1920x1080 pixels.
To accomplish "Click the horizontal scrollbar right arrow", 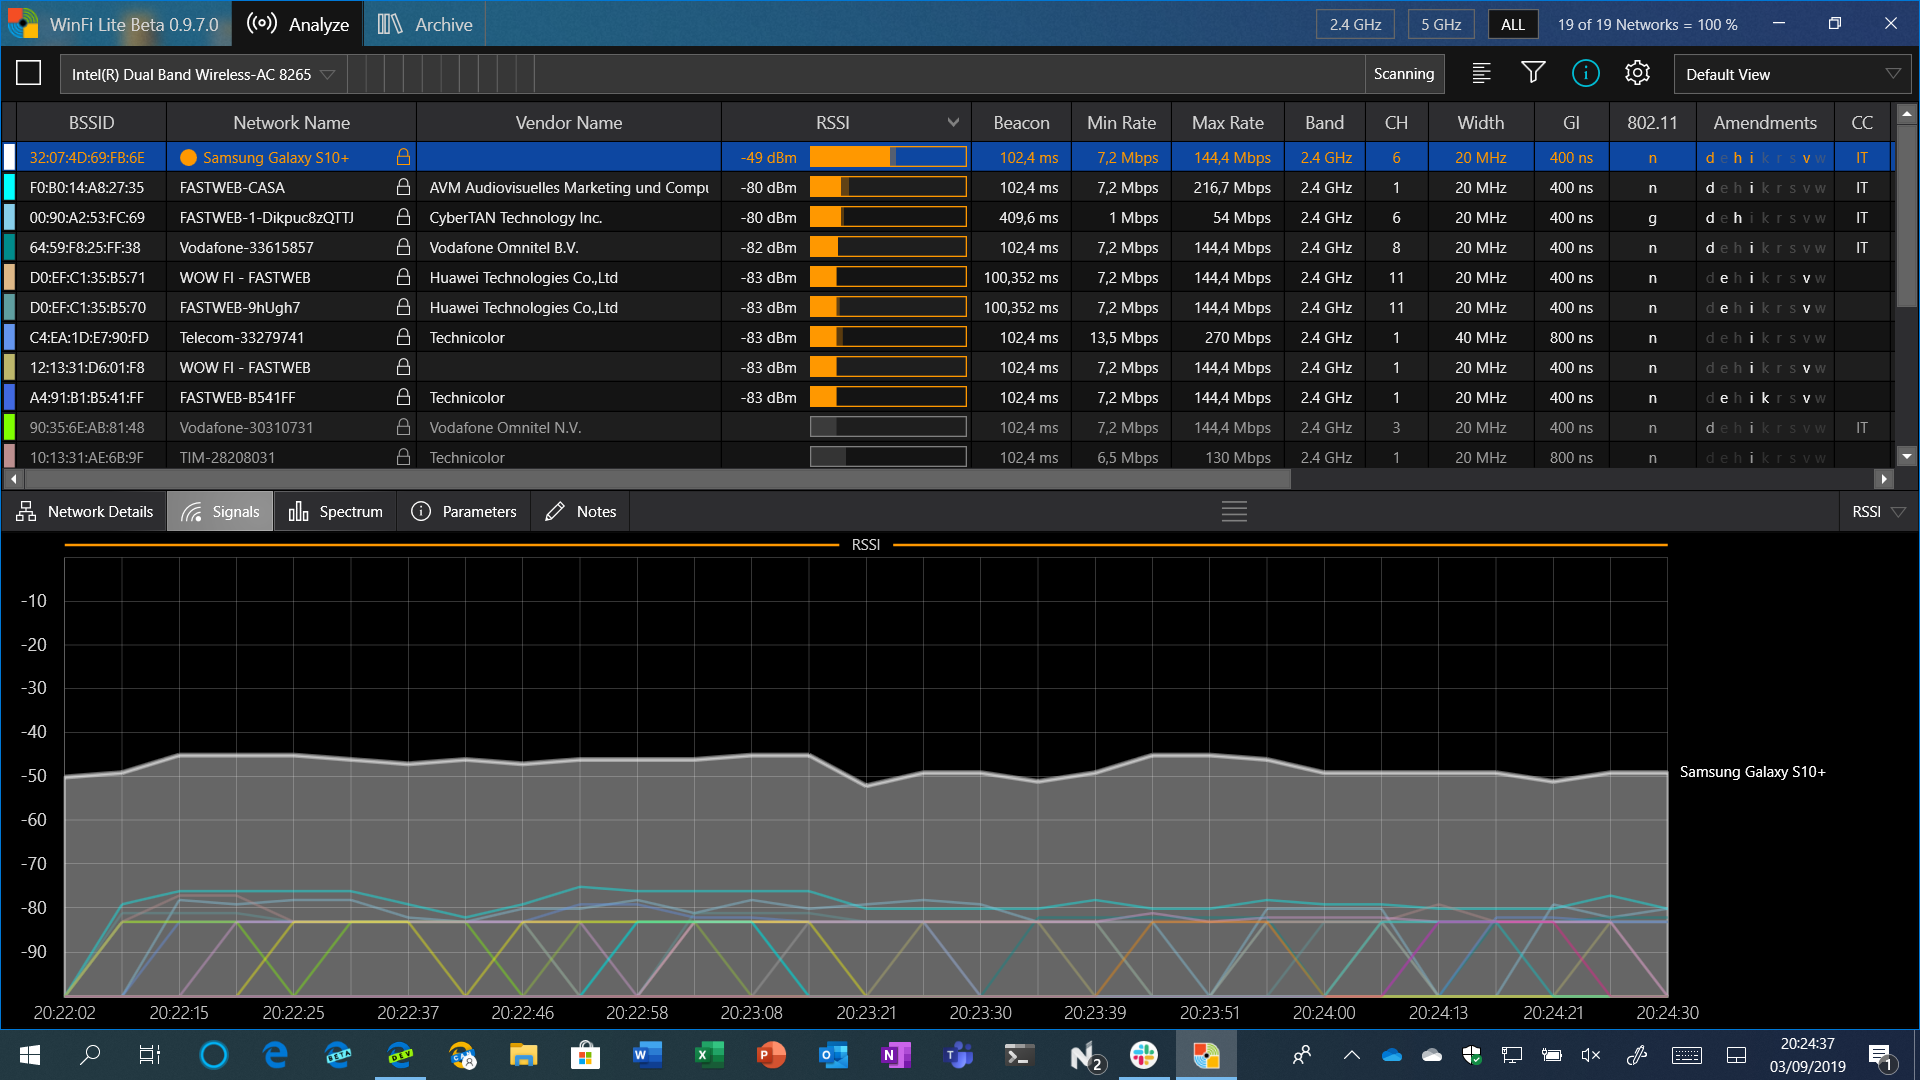I will [1884, 479].
